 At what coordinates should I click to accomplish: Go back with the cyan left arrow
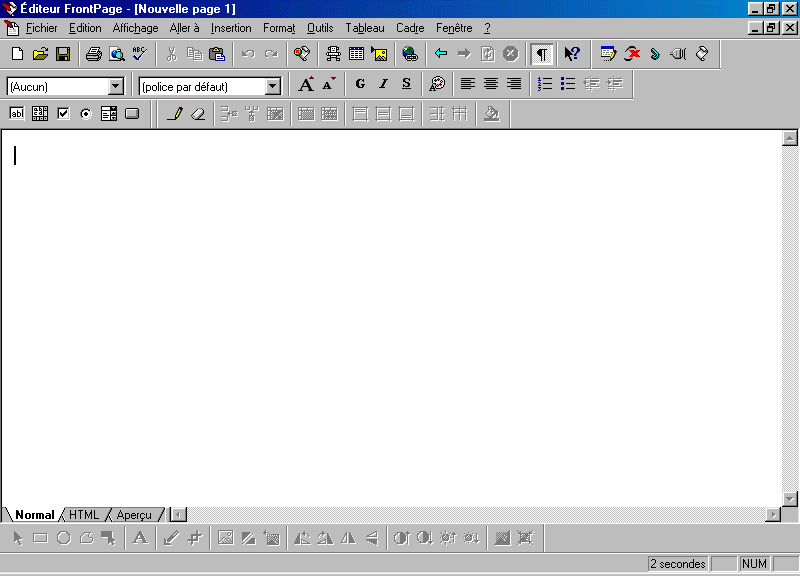(x=441, y=54)
